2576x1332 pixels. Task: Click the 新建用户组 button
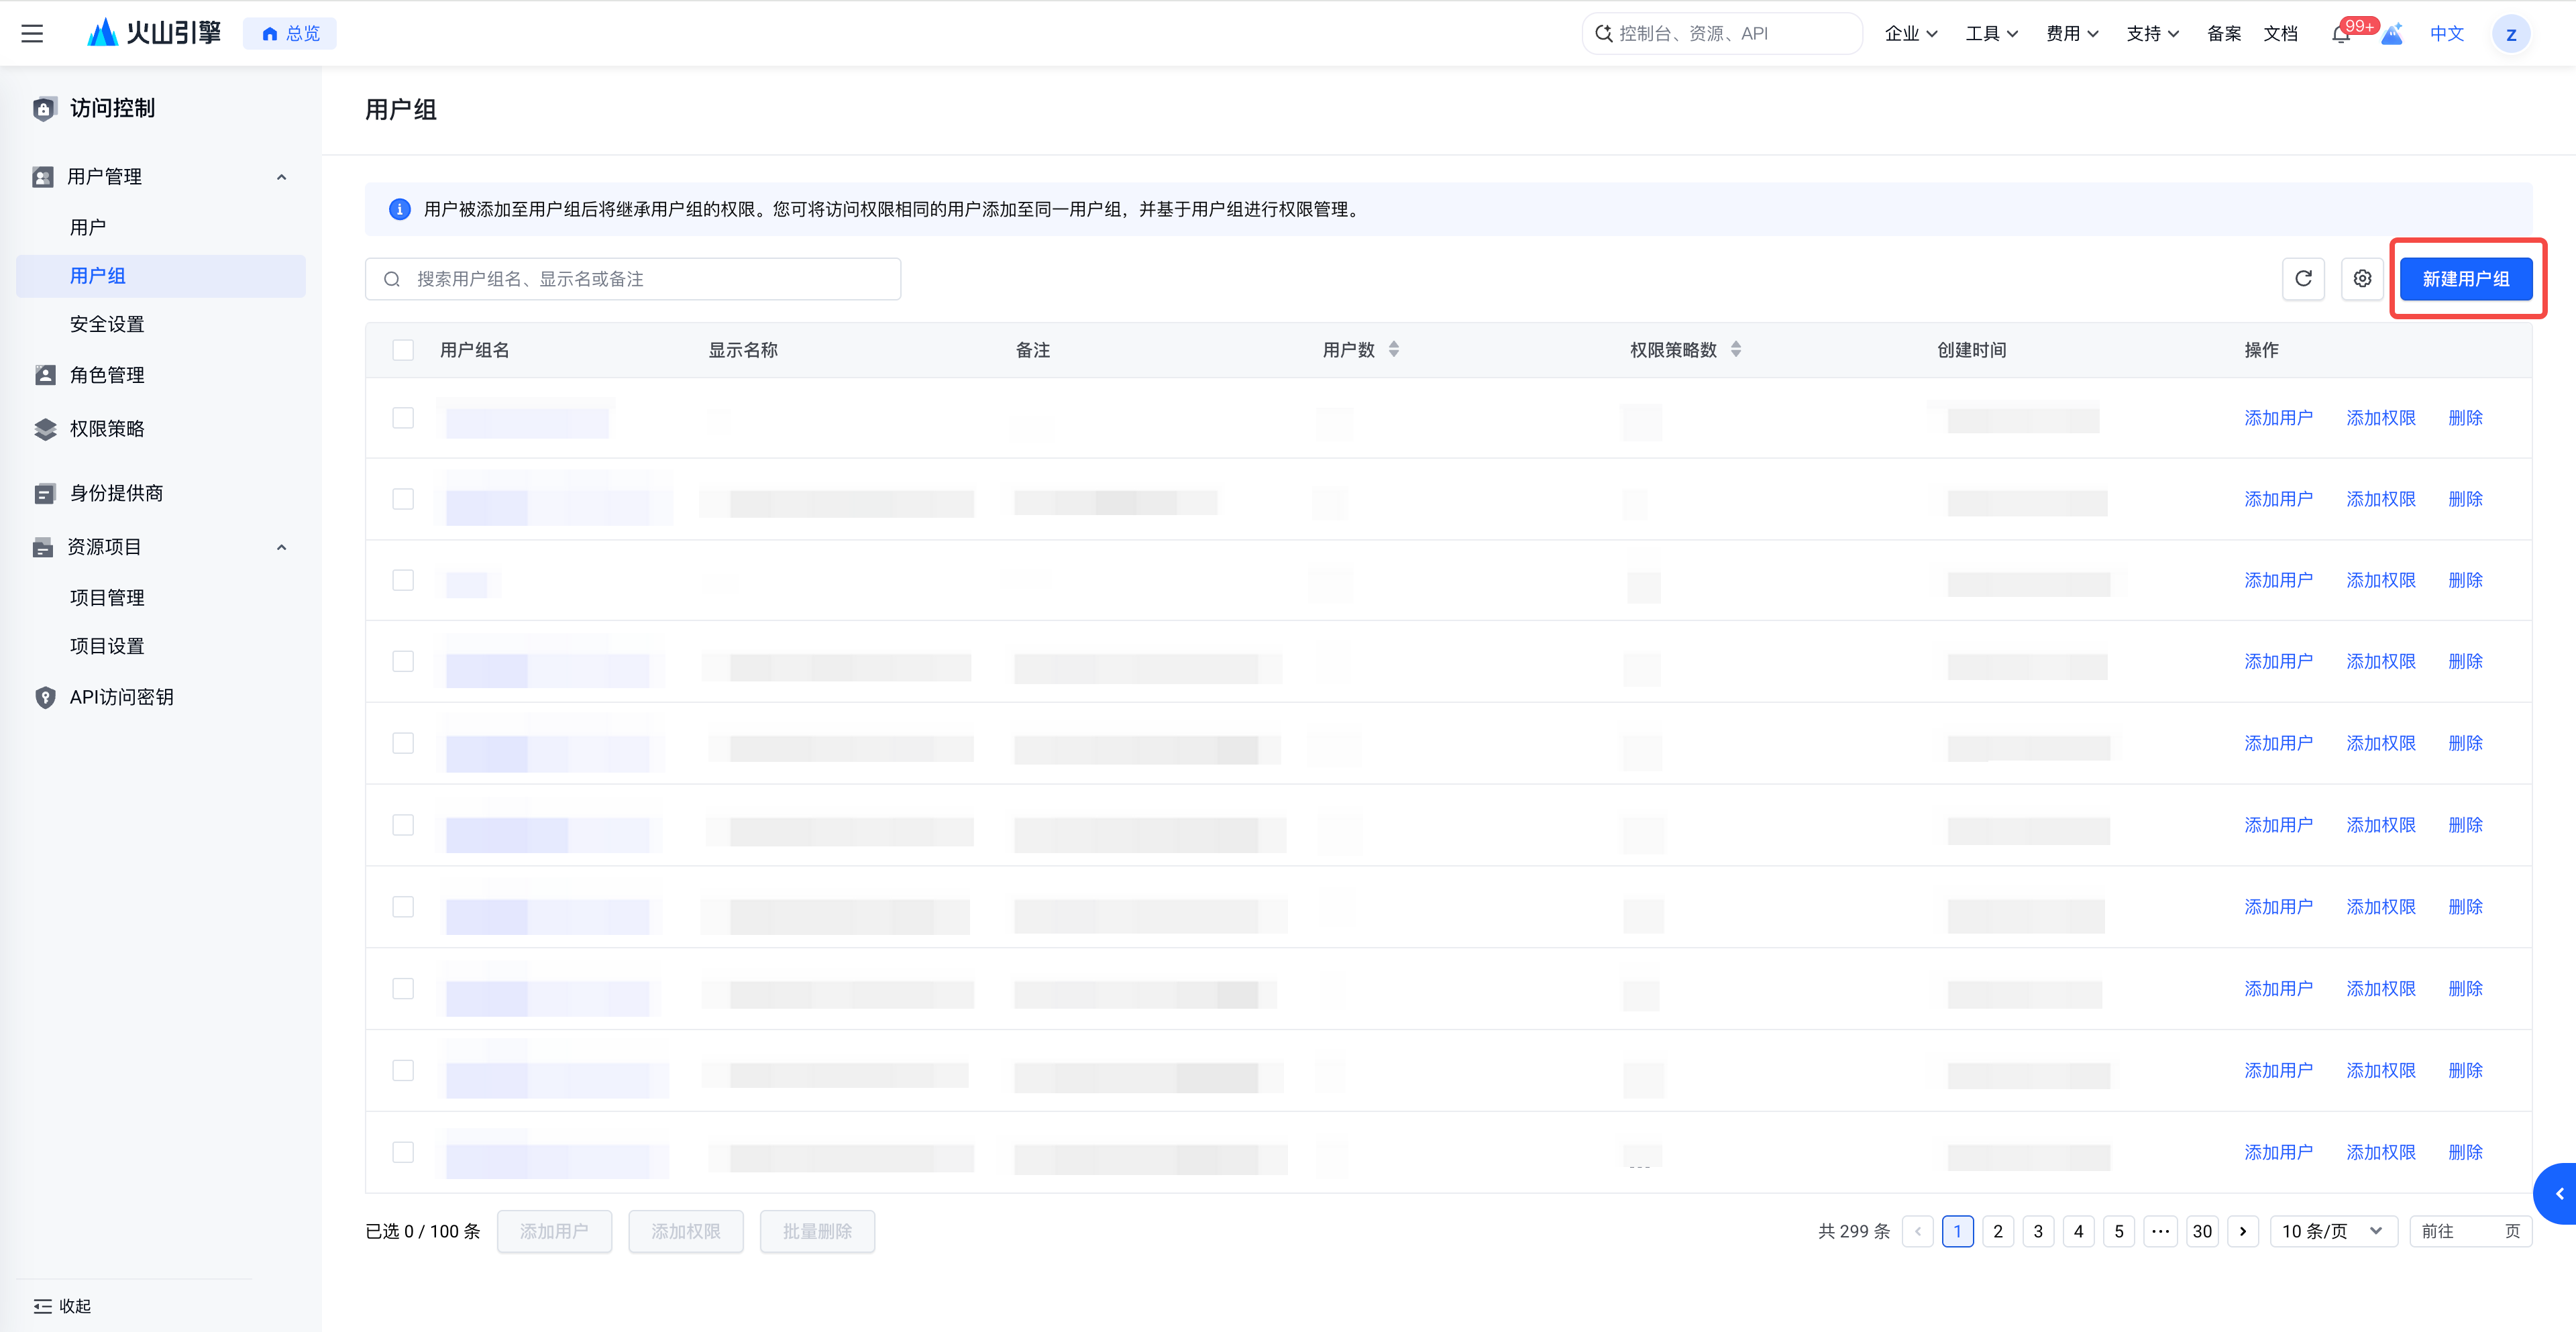[x=2466, y=279]
